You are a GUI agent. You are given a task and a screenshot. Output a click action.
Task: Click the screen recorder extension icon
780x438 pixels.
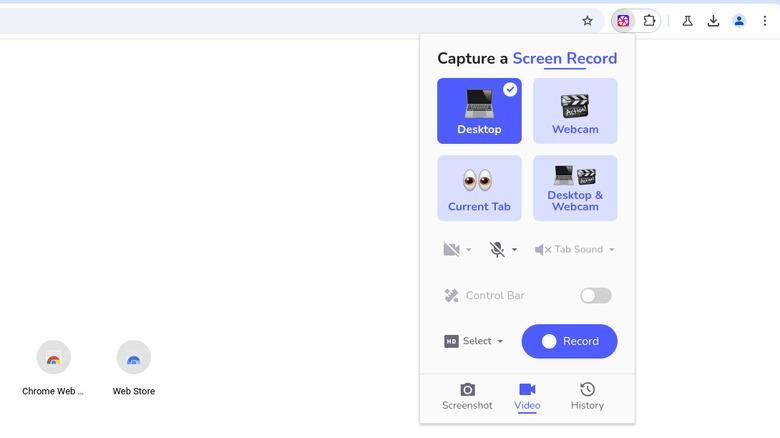[623, 21]
